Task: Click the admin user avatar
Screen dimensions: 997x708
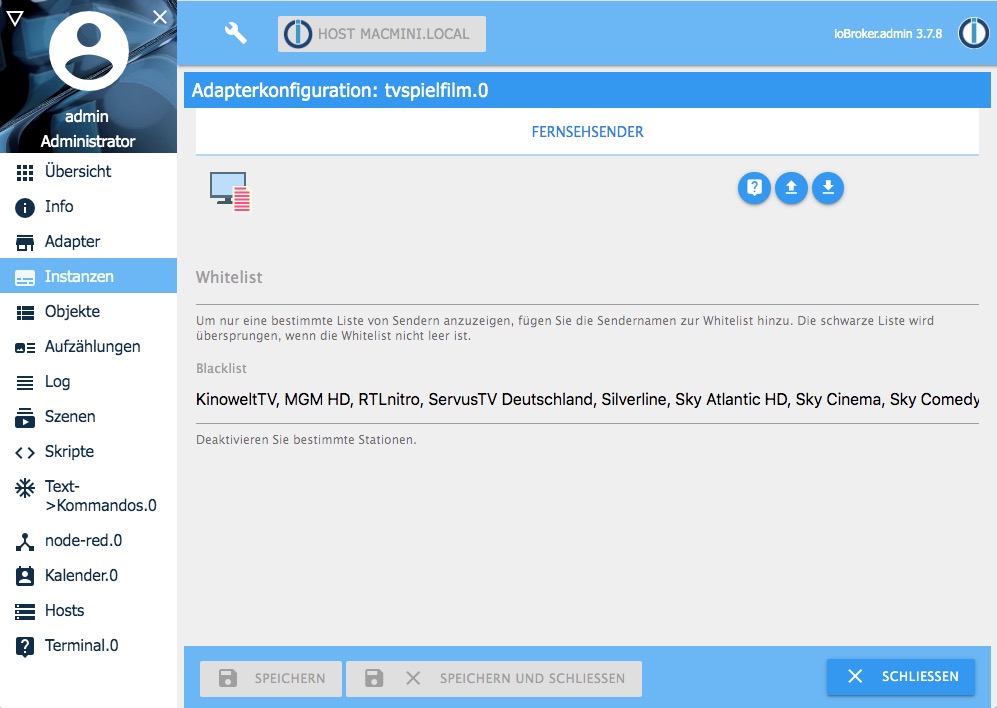Action: [x=88, y=51]
